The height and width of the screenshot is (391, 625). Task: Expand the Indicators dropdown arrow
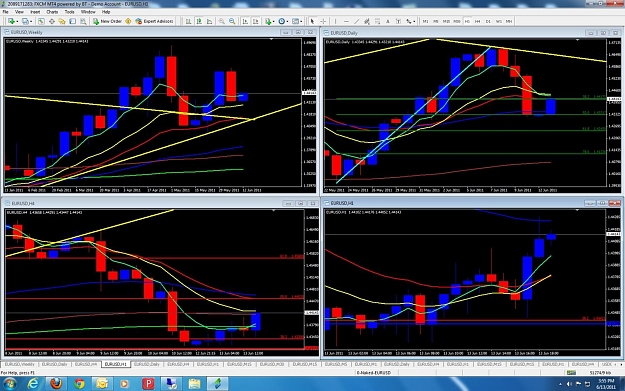tap(273, 22)
